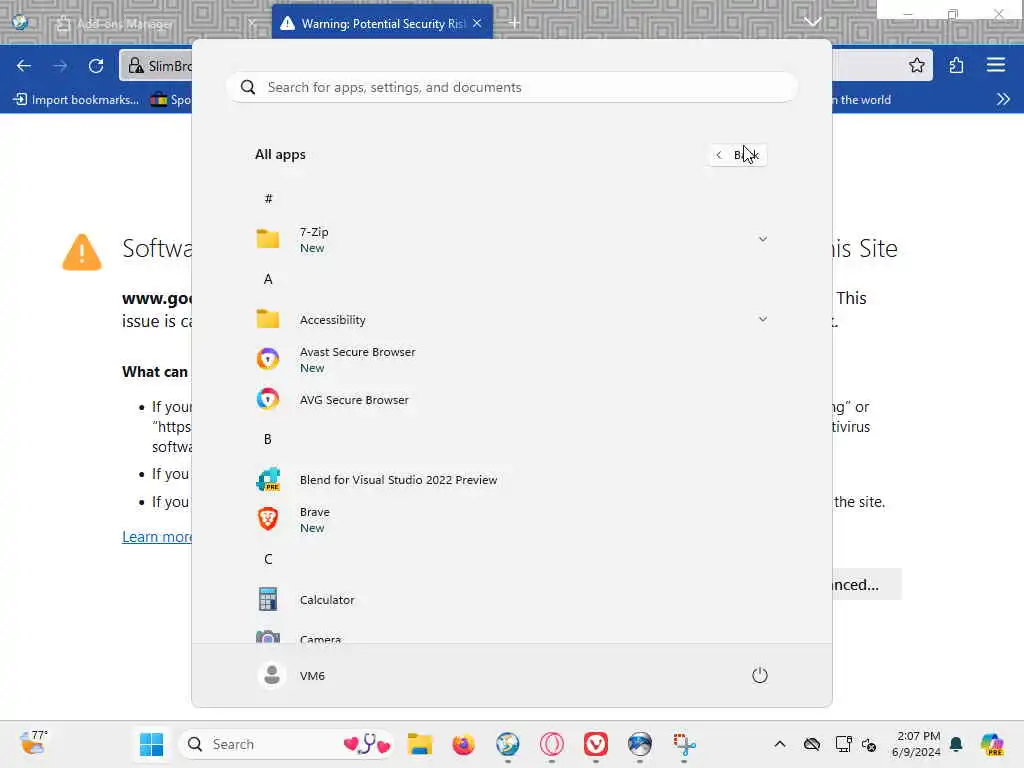This screenshot has width=1024, height=768.
Task: Show more bookmarks toolbar items
Action: pos(1003,99)
